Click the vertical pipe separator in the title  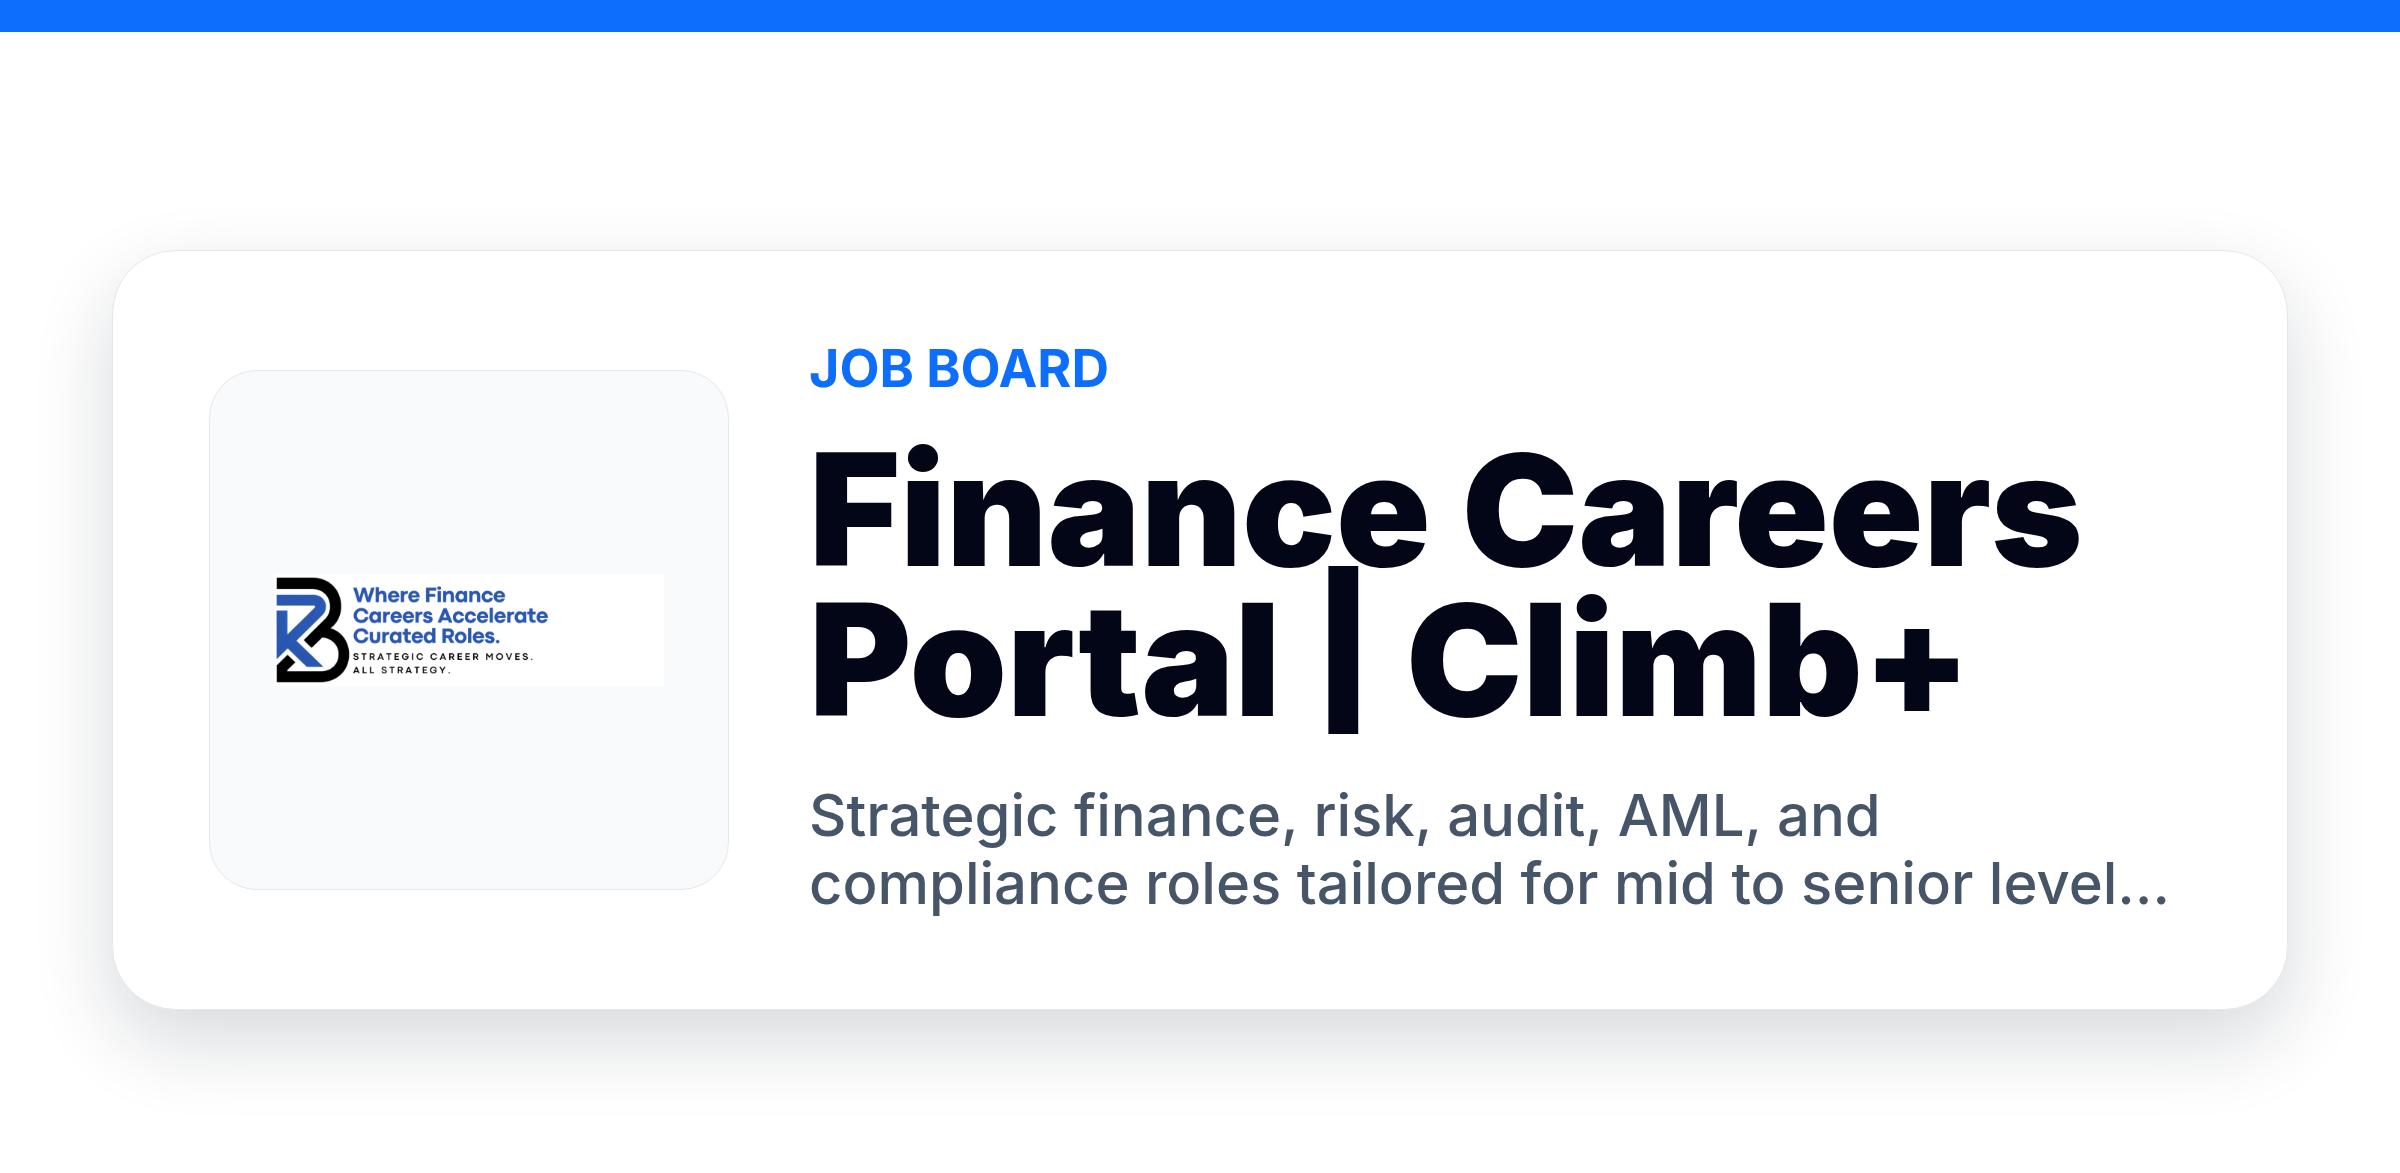[x=1343, y=650]
